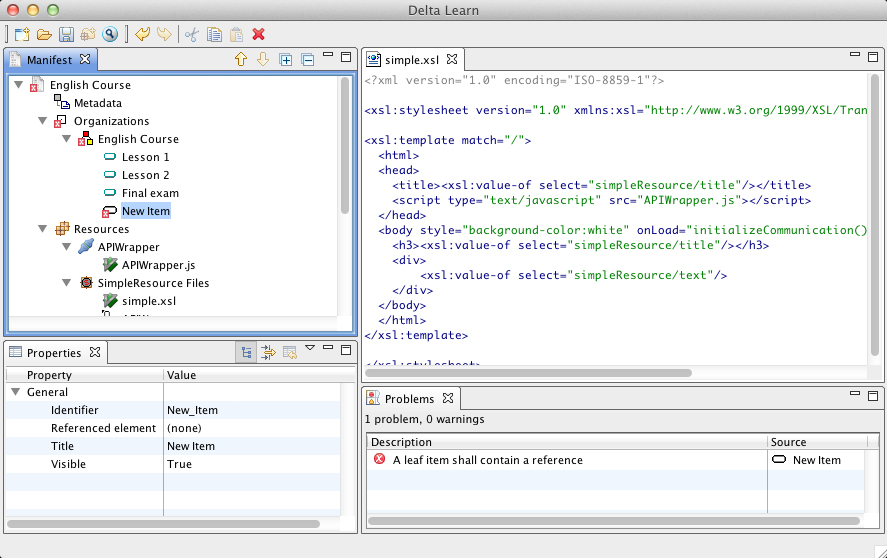Click the new resource package toolbar icon
Viewport: 887px width, 558px height.
(88, 35)
